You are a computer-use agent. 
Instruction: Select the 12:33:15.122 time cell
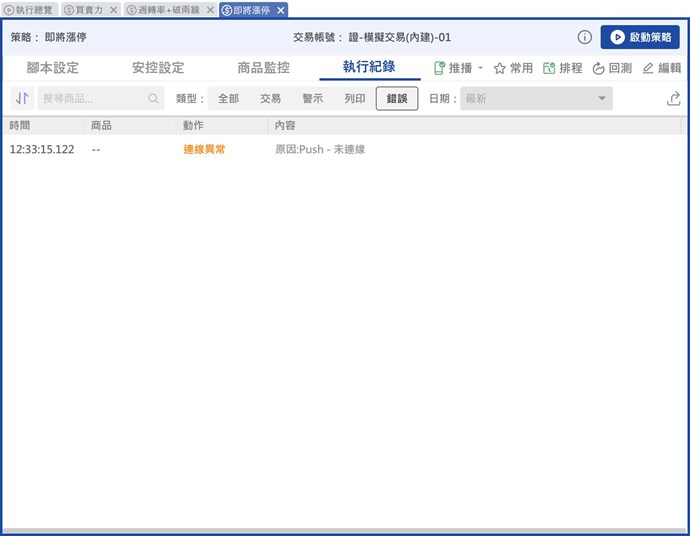point(42,150)
